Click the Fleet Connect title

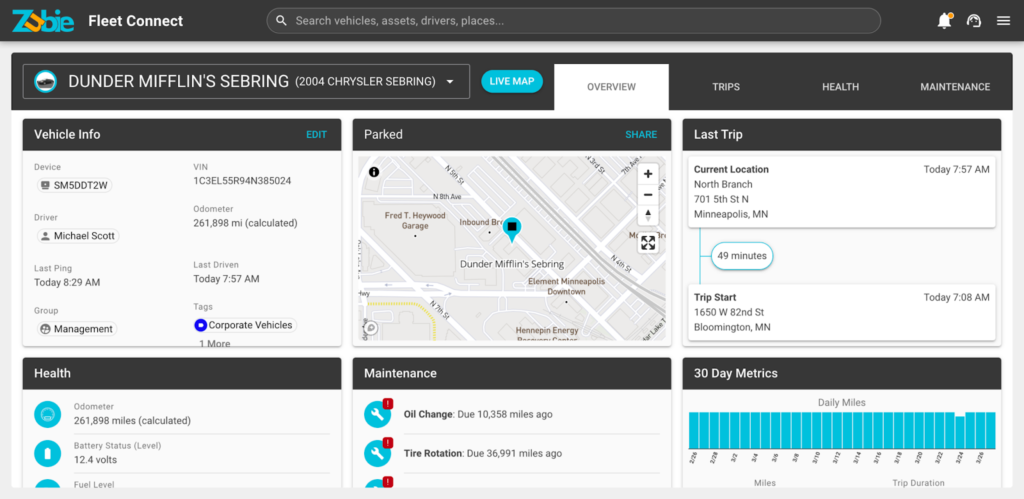tap(136, 21)
